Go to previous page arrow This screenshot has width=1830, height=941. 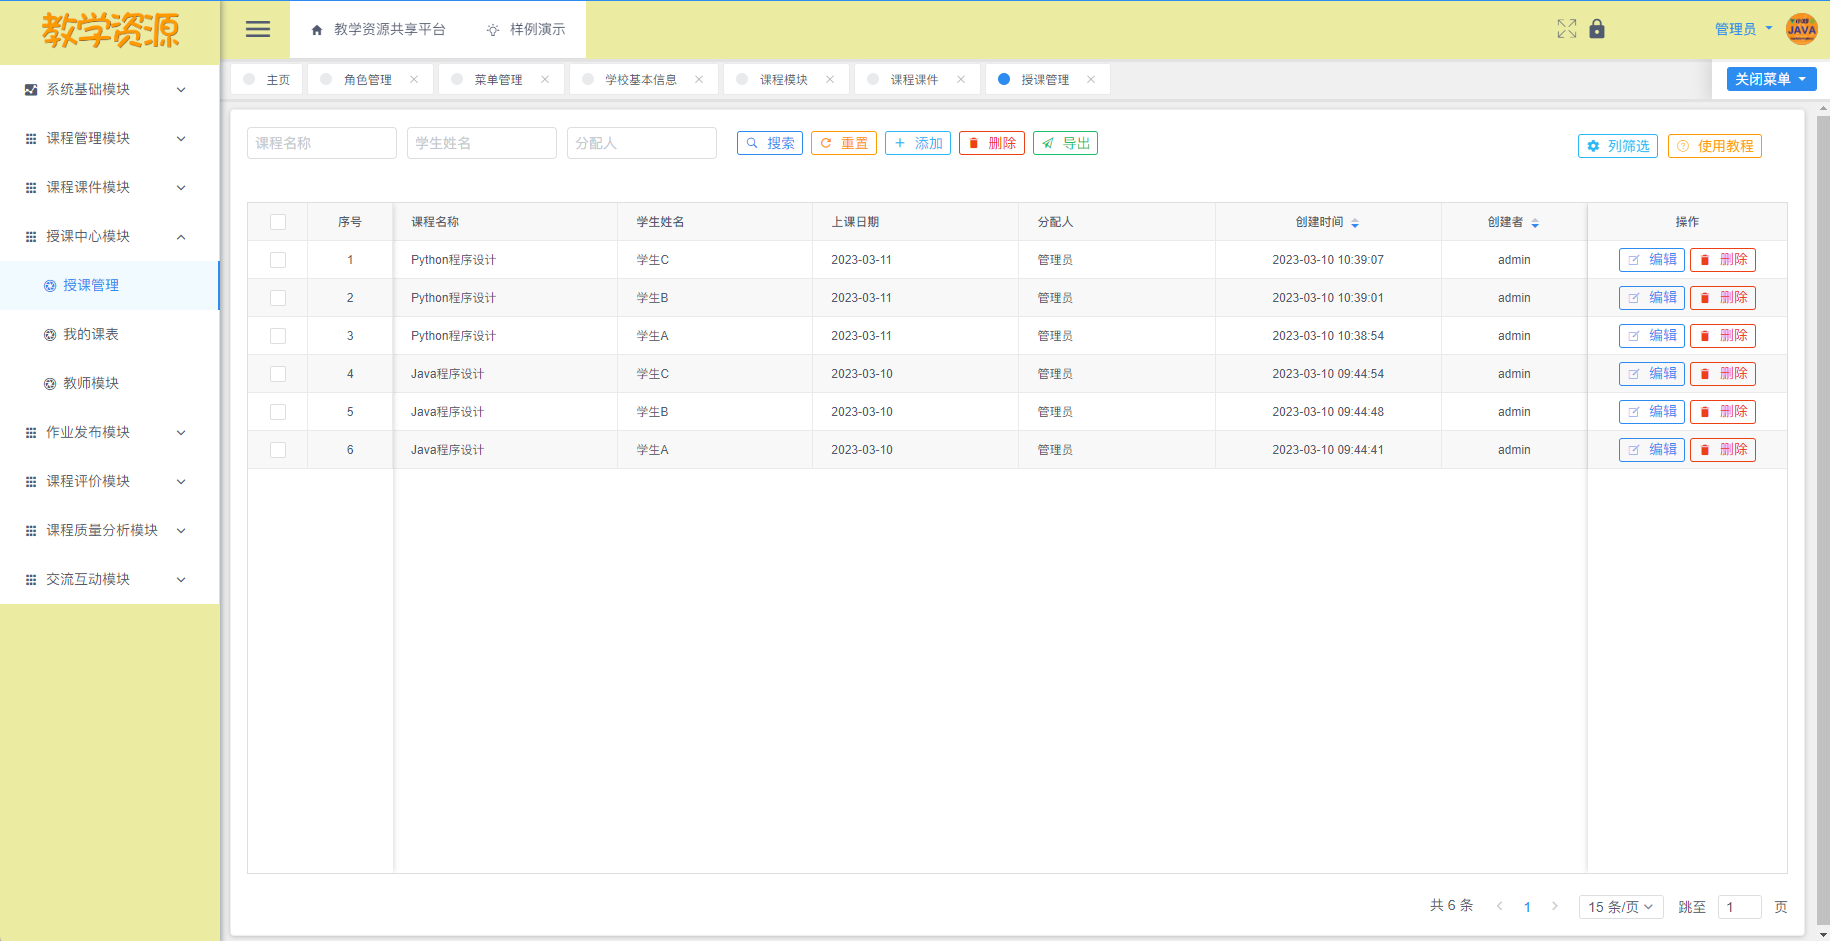tap(1499, 906)
